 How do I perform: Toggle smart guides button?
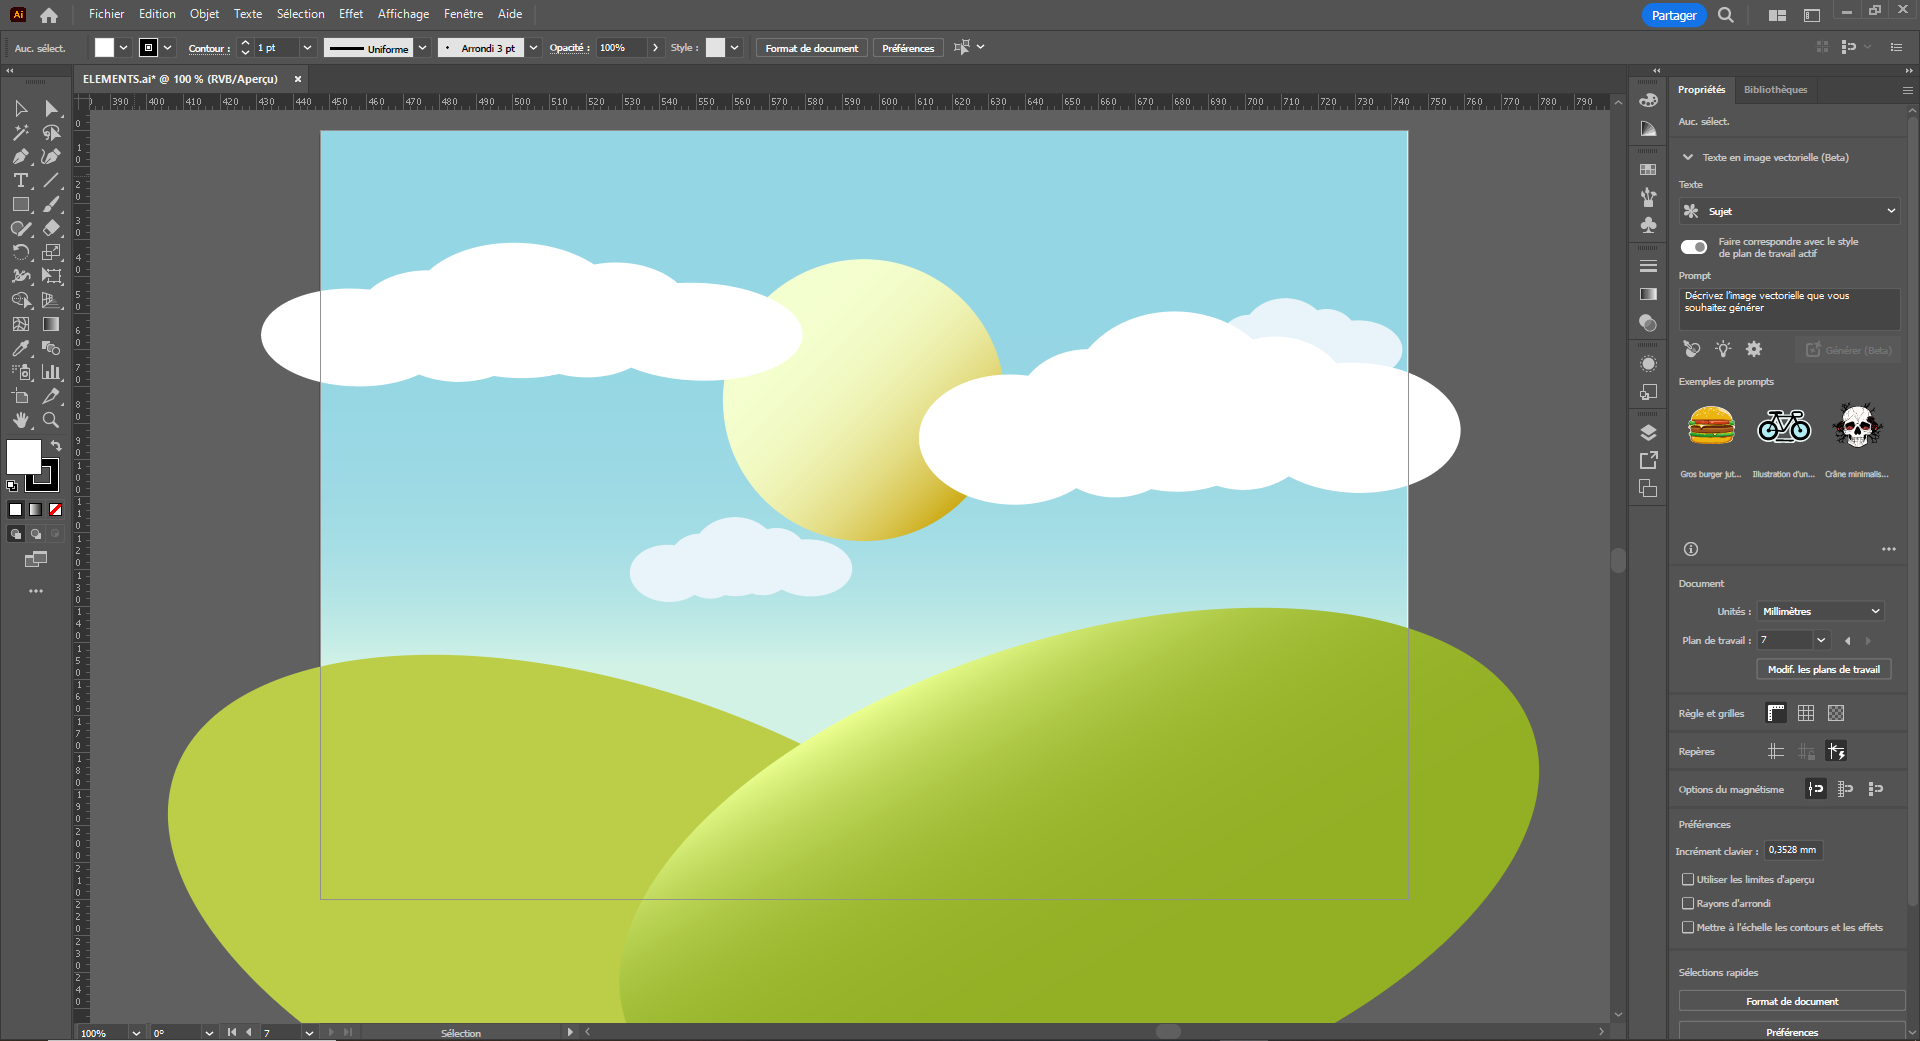tap(1836, 751)
